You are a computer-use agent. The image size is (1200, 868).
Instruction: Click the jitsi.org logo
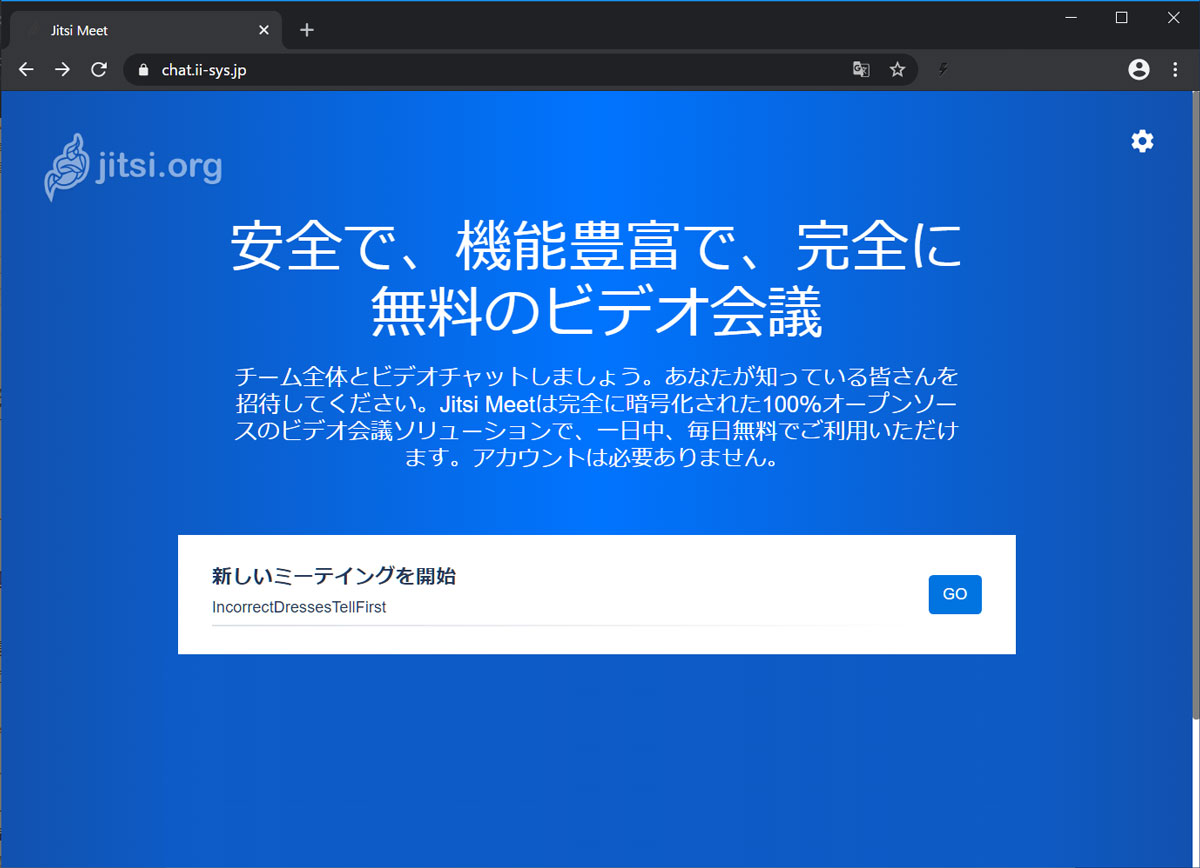click(133, 167)
